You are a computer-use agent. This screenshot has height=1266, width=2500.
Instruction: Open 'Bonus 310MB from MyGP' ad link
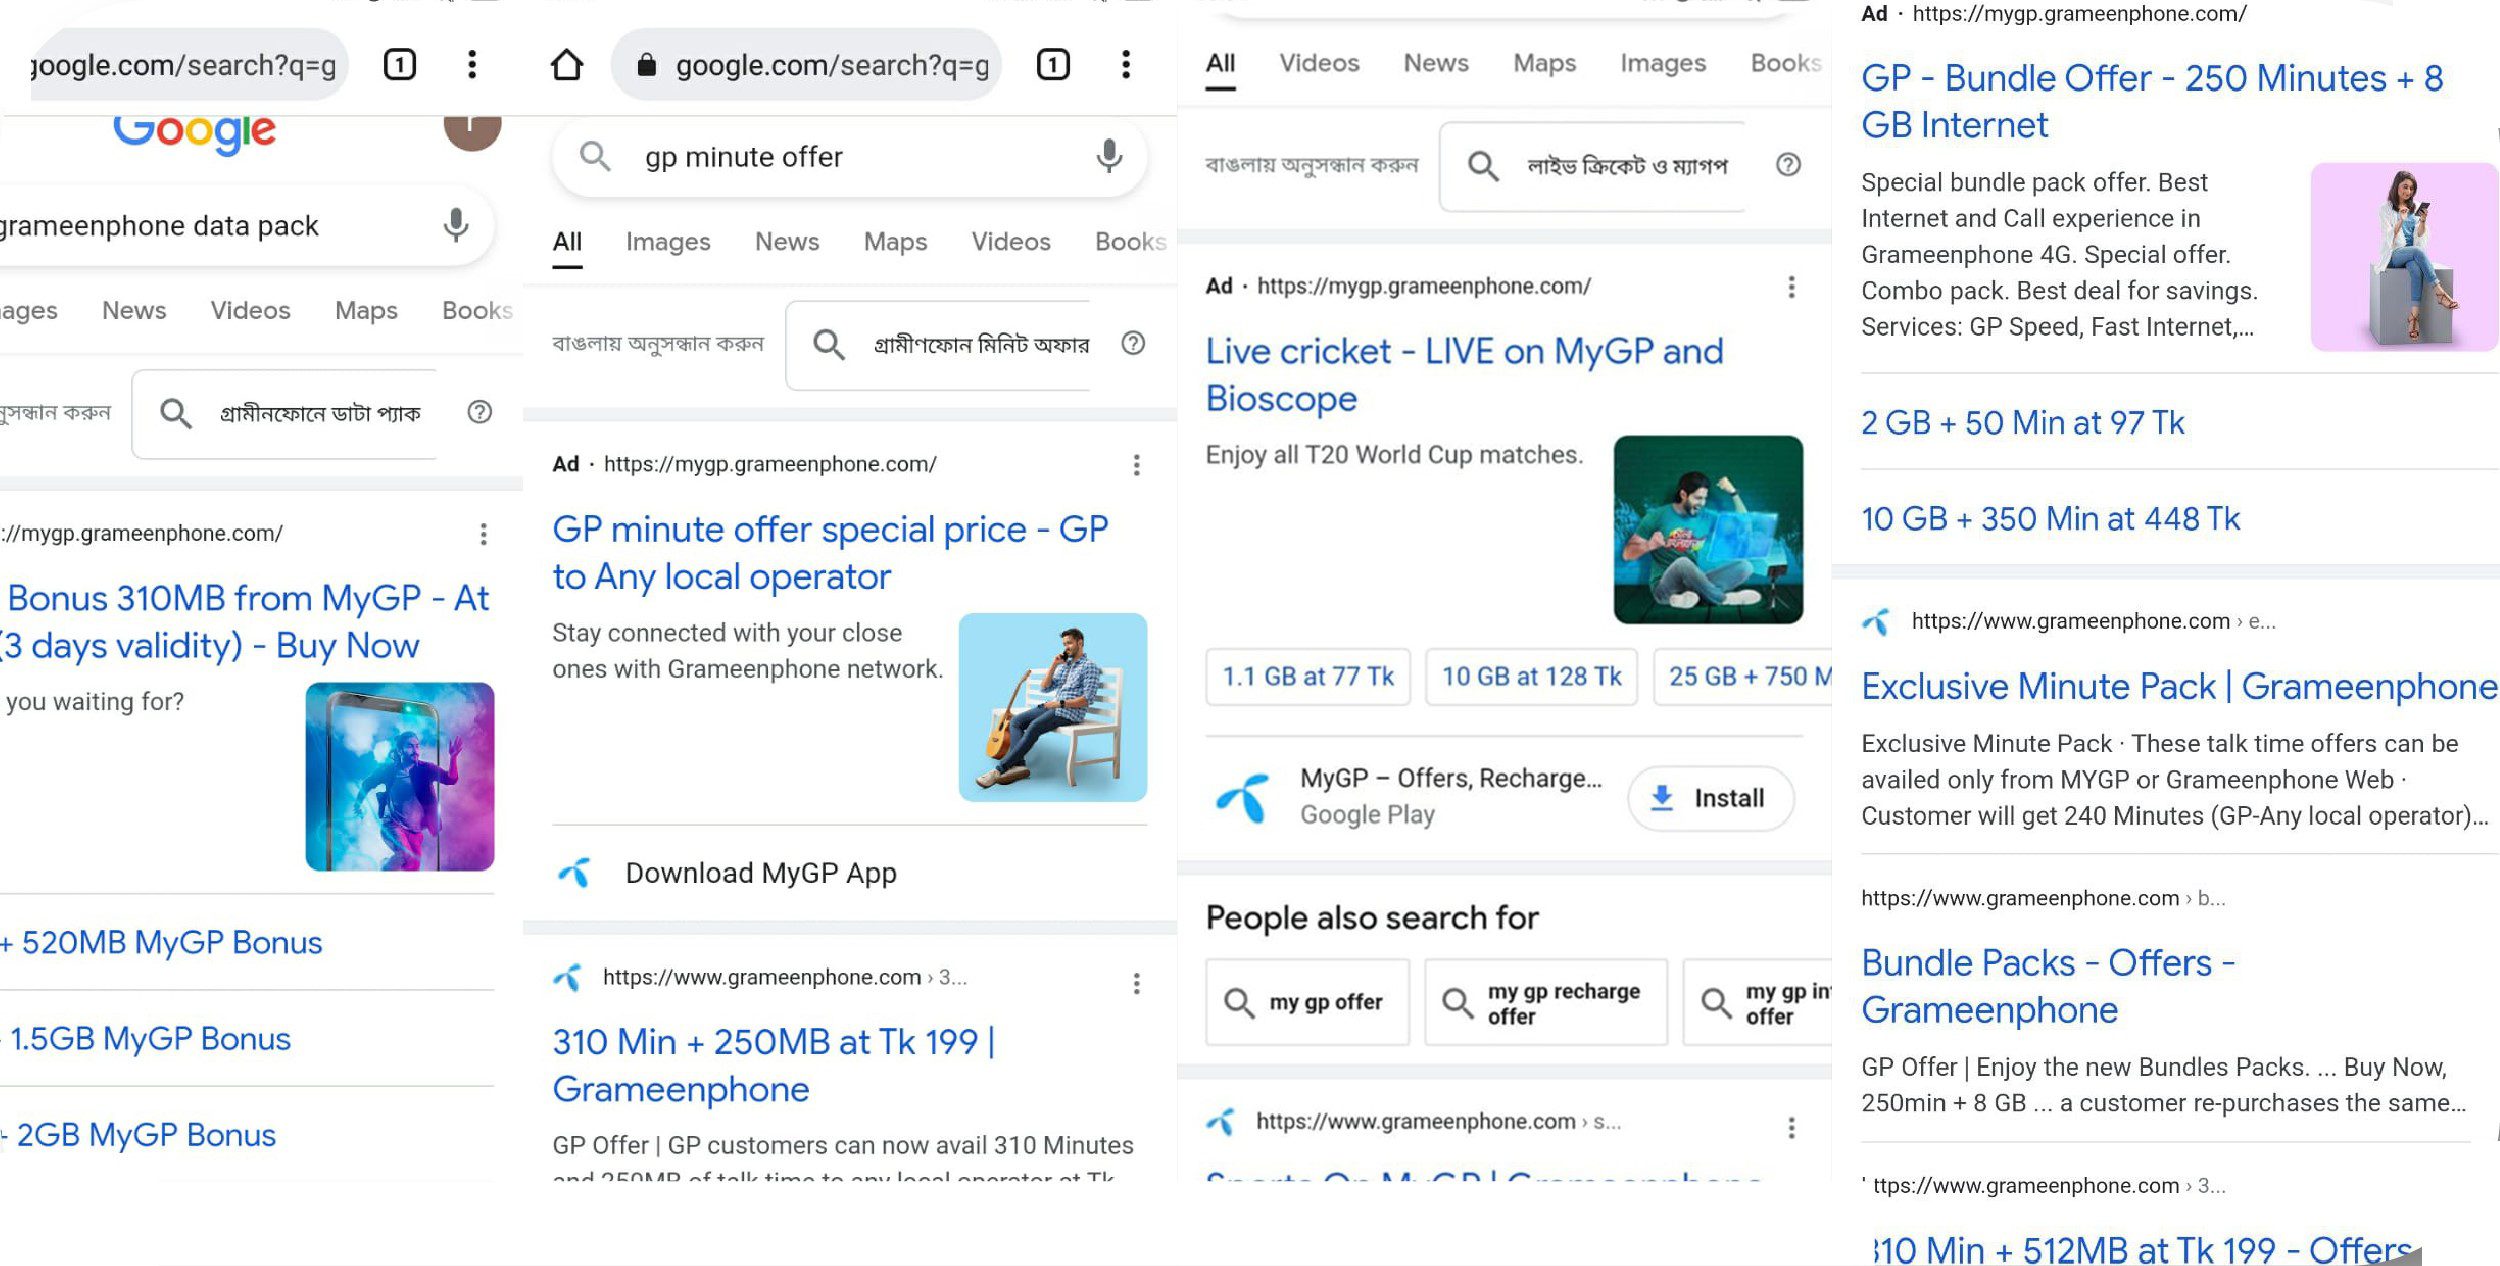click(x=245, y=622)
